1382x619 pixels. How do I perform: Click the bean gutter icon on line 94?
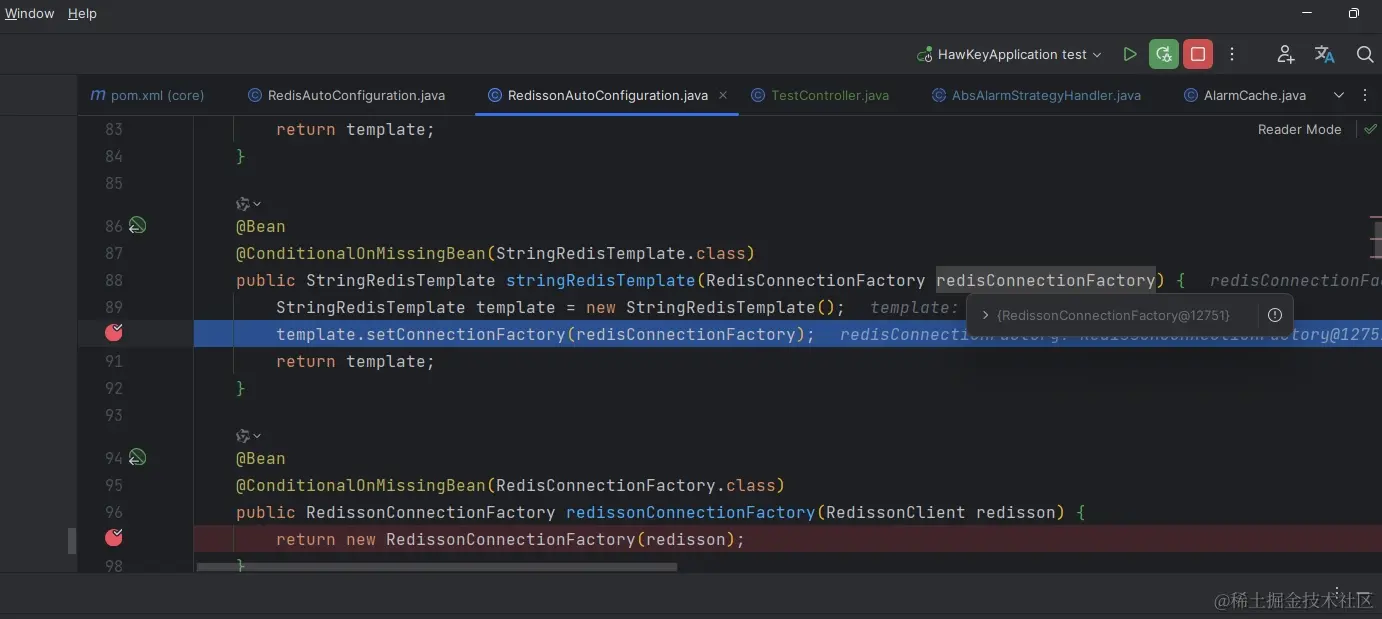click(x=137, y=458)
